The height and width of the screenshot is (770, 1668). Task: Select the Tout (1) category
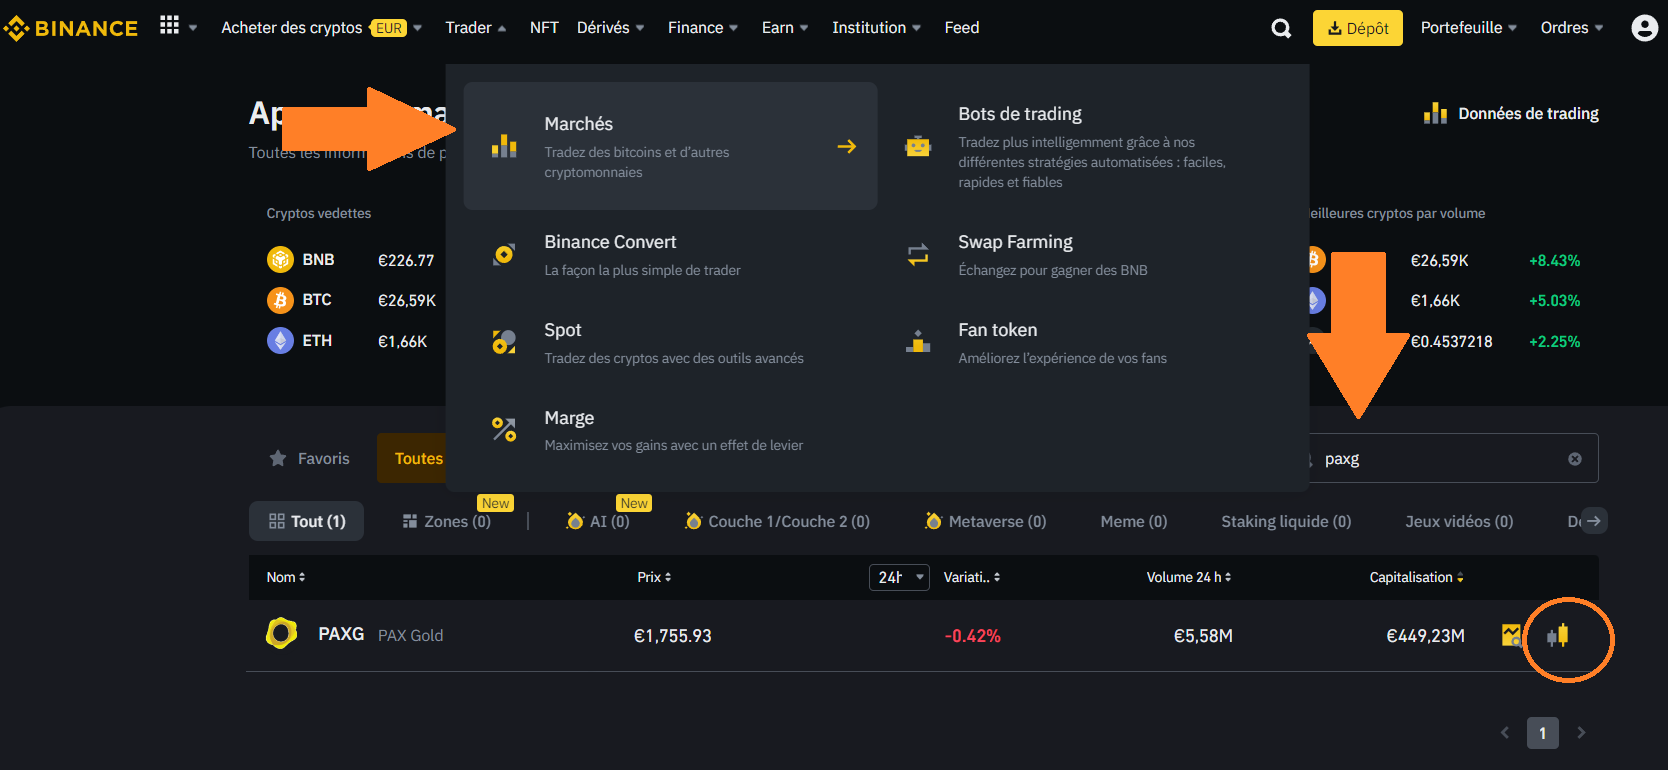(x=306, y=521)
